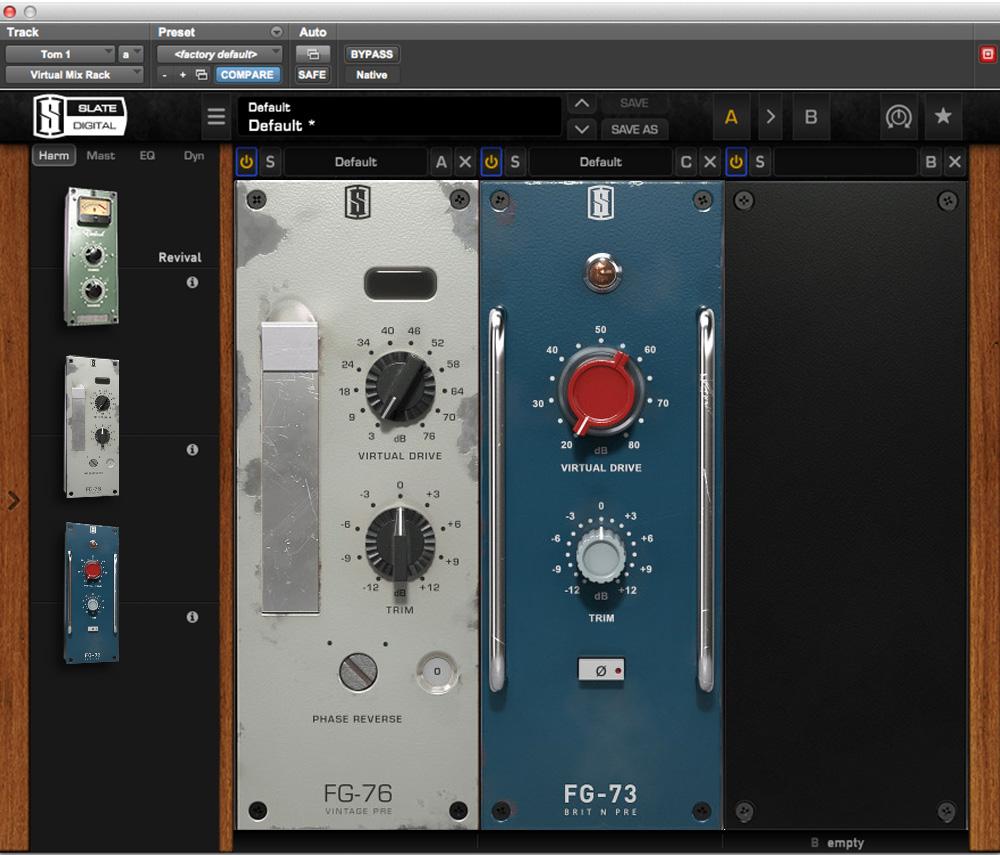Select the Revival module thumbnail
1000x855 pixels.
pos(92,256)
